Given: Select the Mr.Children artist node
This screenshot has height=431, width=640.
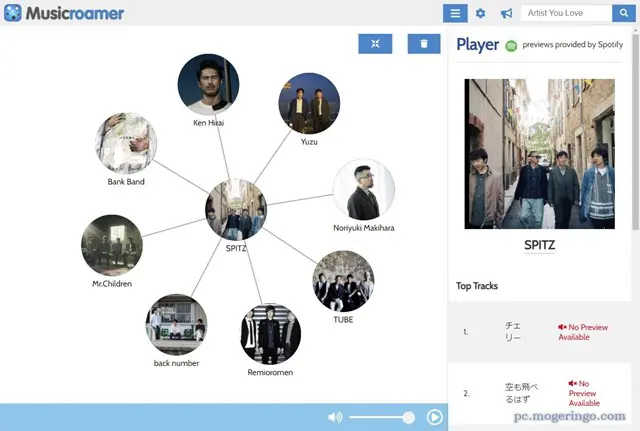Looking at the screenshot, I should [112, 245].
